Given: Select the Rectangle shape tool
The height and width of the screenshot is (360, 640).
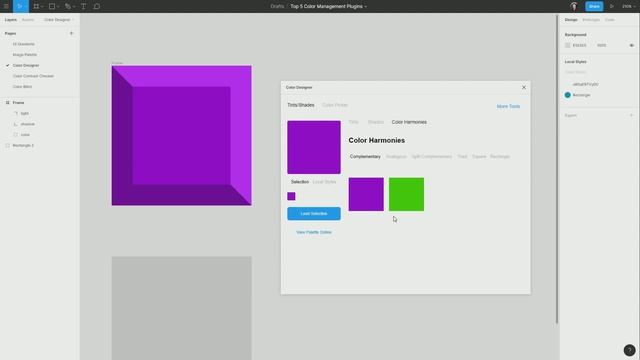Looking at the screenshot, I should [x=52, y=6].
